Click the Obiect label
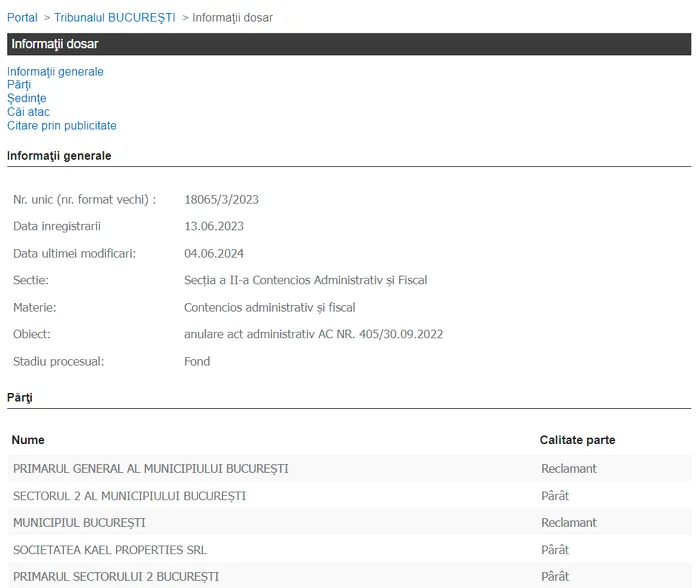This screenshot has width=700, height=588. [x=32, y=334]
